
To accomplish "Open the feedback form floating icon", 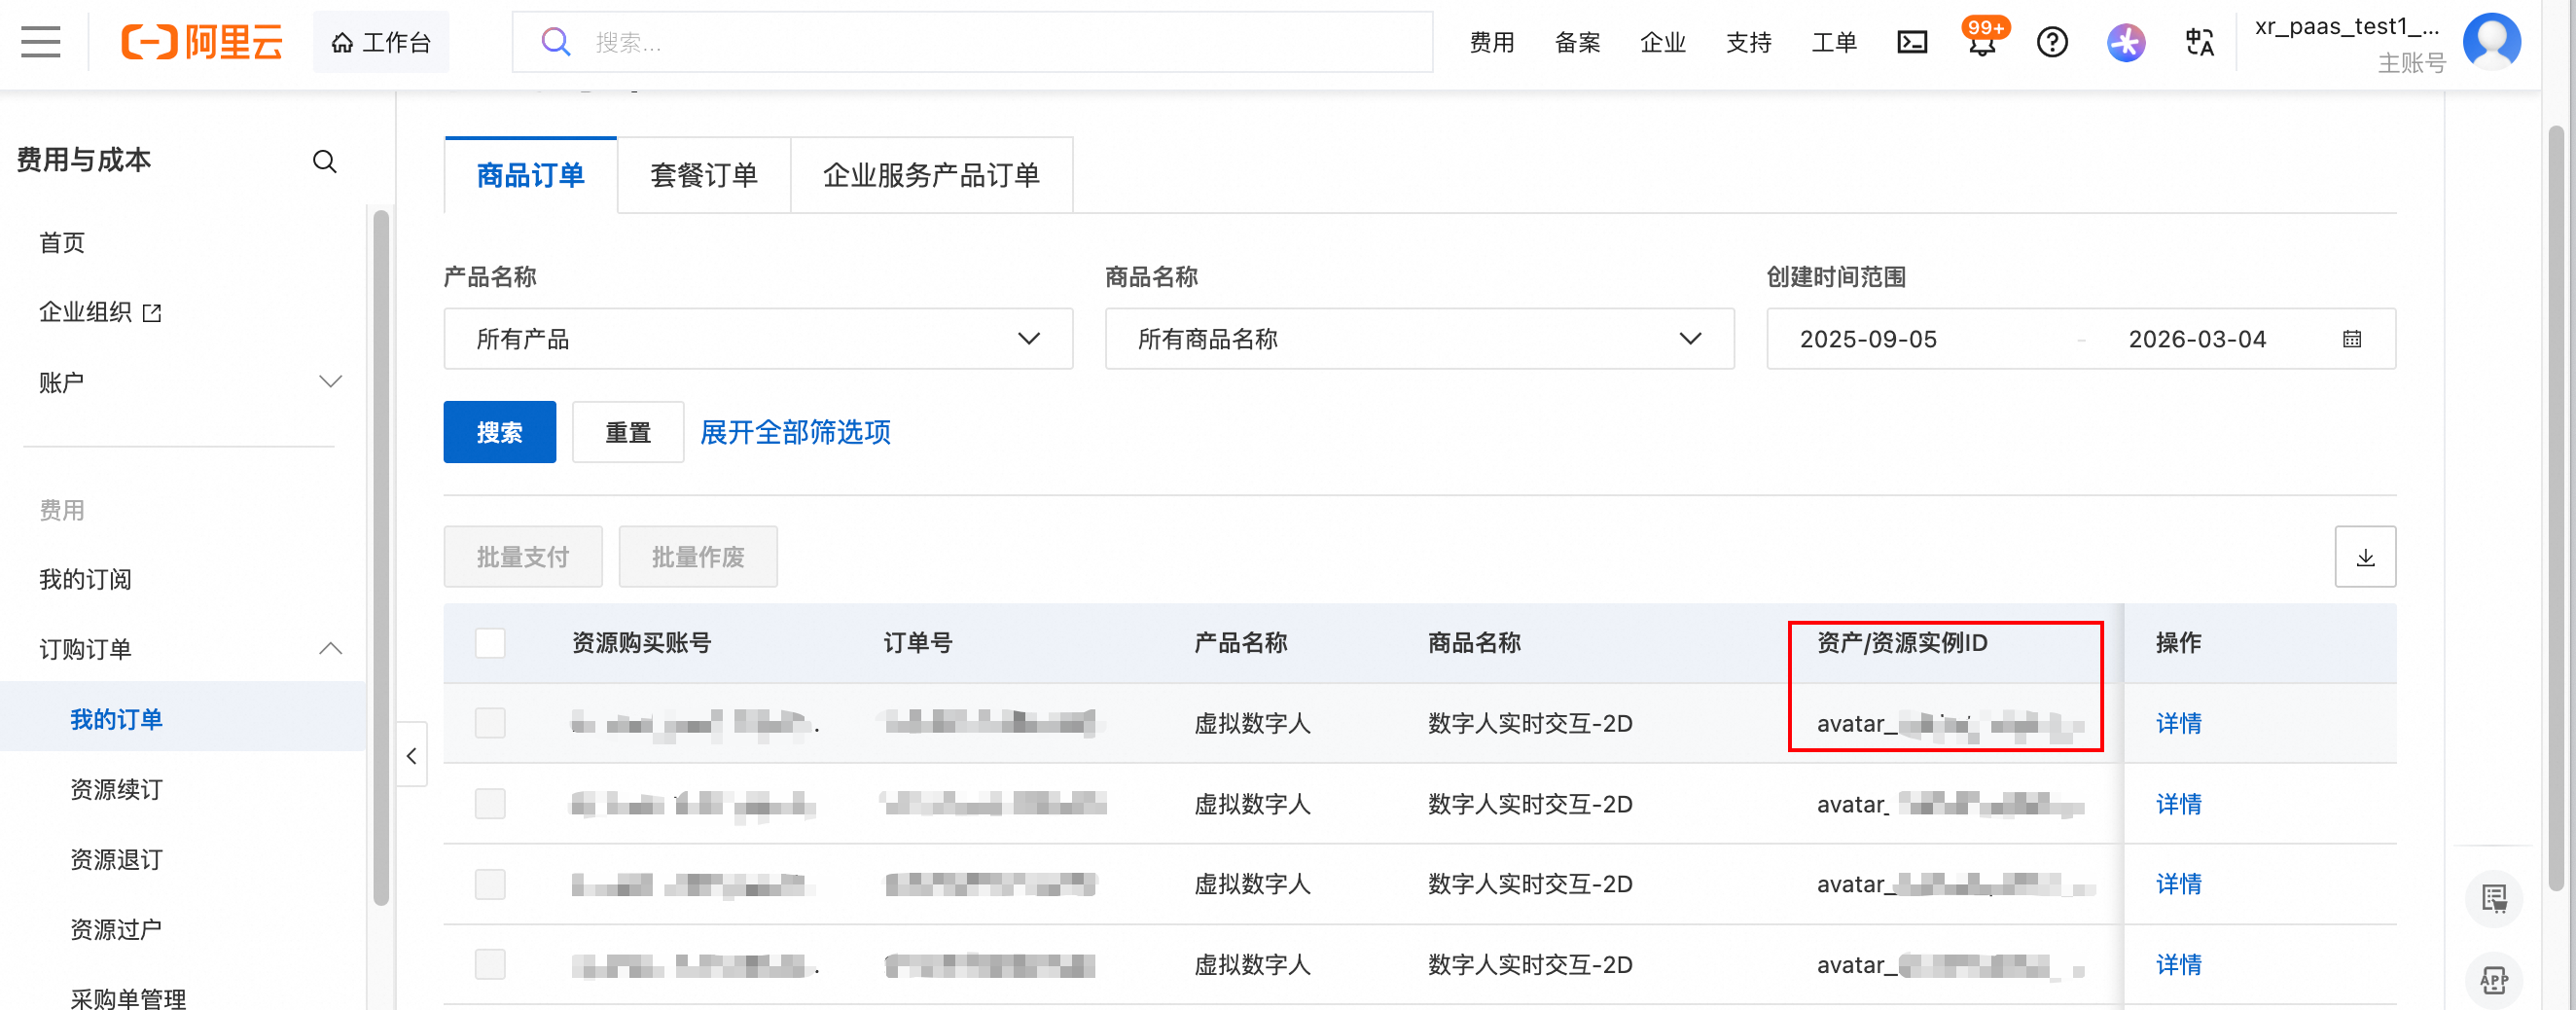I will point(2494,898).
